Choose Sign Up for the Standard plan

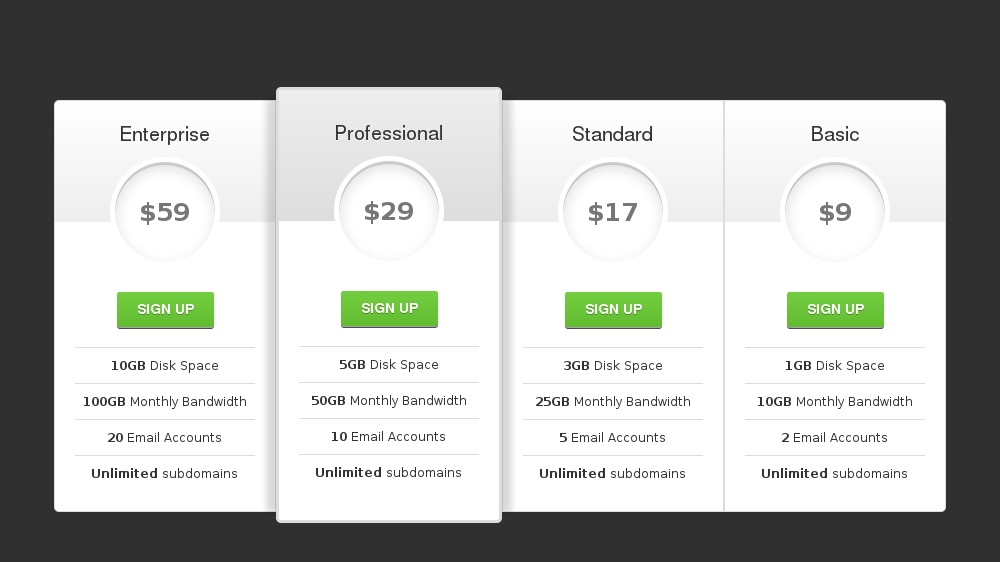pos(613,310)
